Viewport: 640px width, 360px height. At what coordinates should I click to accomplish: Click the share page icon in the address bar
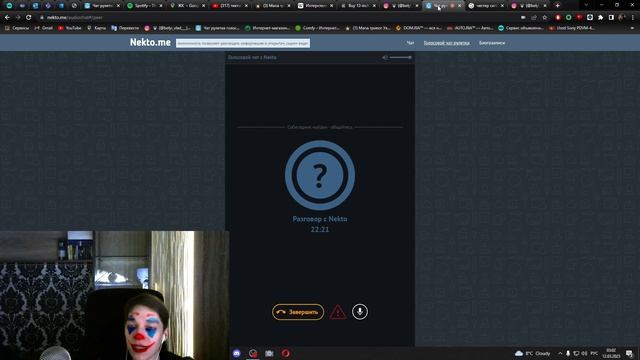tap(534, 18)
